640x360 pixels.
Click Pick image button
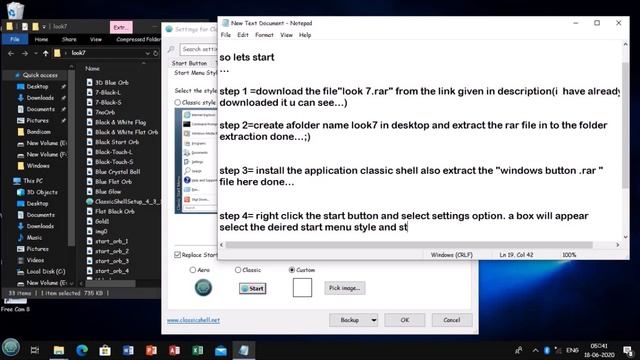pyautogui.click(x=345, y=288)
